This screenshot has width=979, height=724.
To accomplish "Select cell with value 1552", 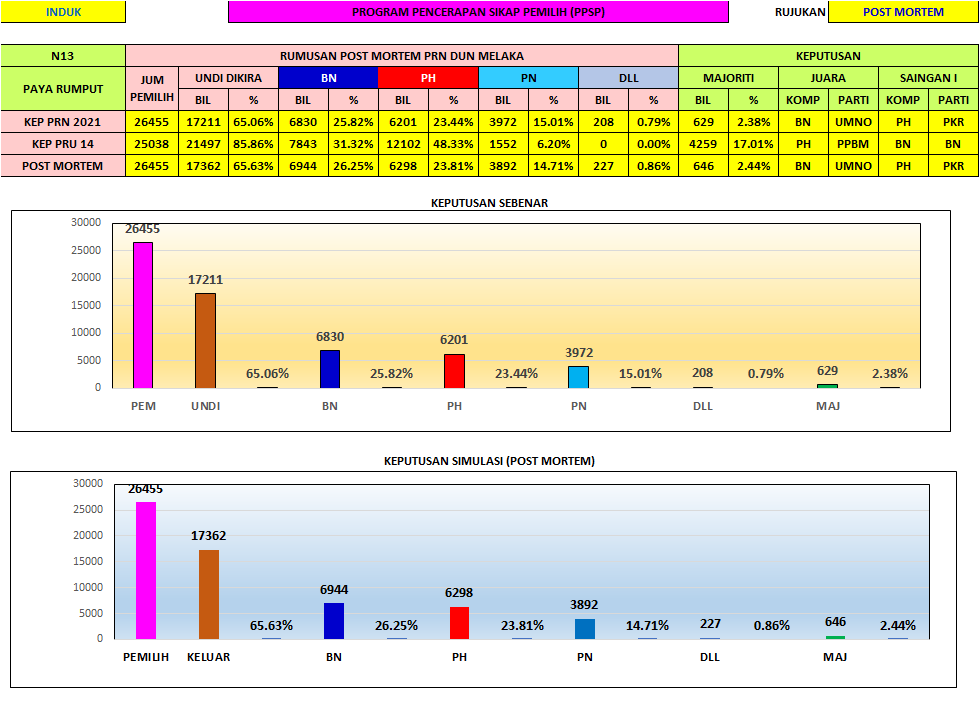I will (x=503, y=144).
